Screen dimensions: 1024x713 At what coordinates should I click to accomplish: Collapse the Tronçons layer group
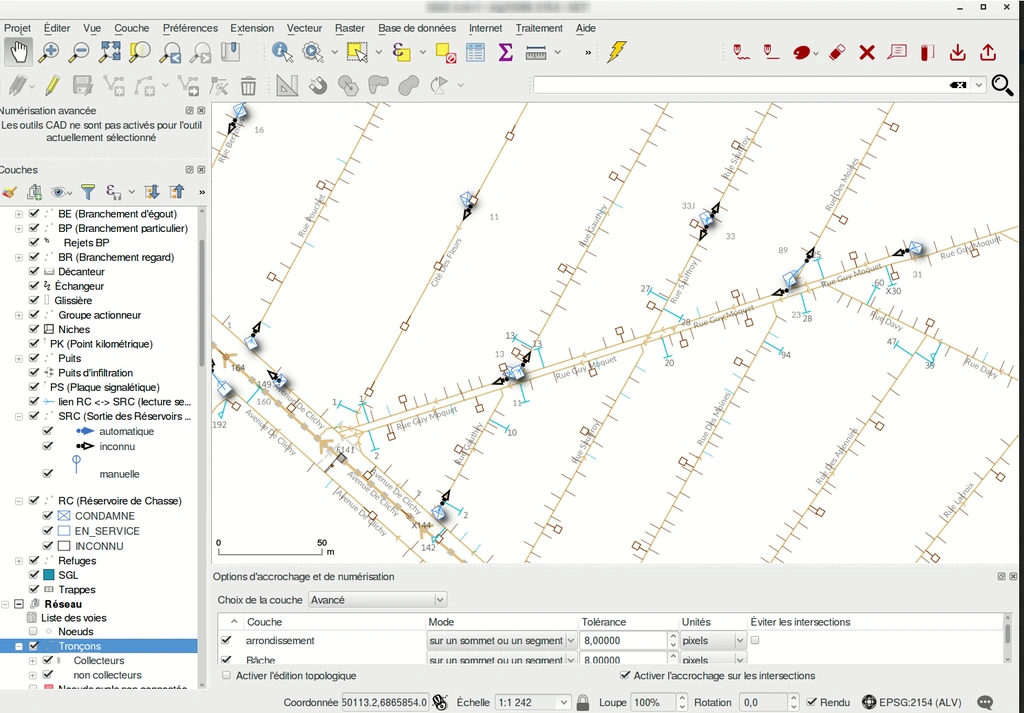(x=19, y=647)
